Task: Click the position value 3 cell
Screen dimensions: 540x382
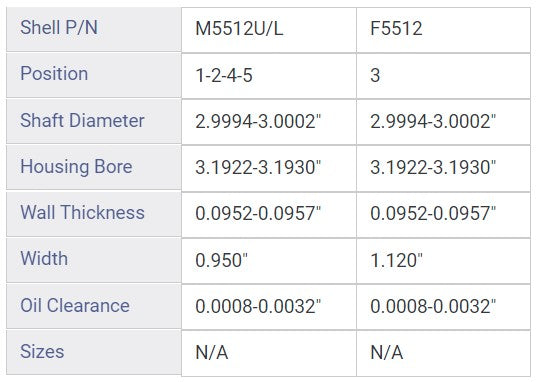Action: tap(444, 76)
